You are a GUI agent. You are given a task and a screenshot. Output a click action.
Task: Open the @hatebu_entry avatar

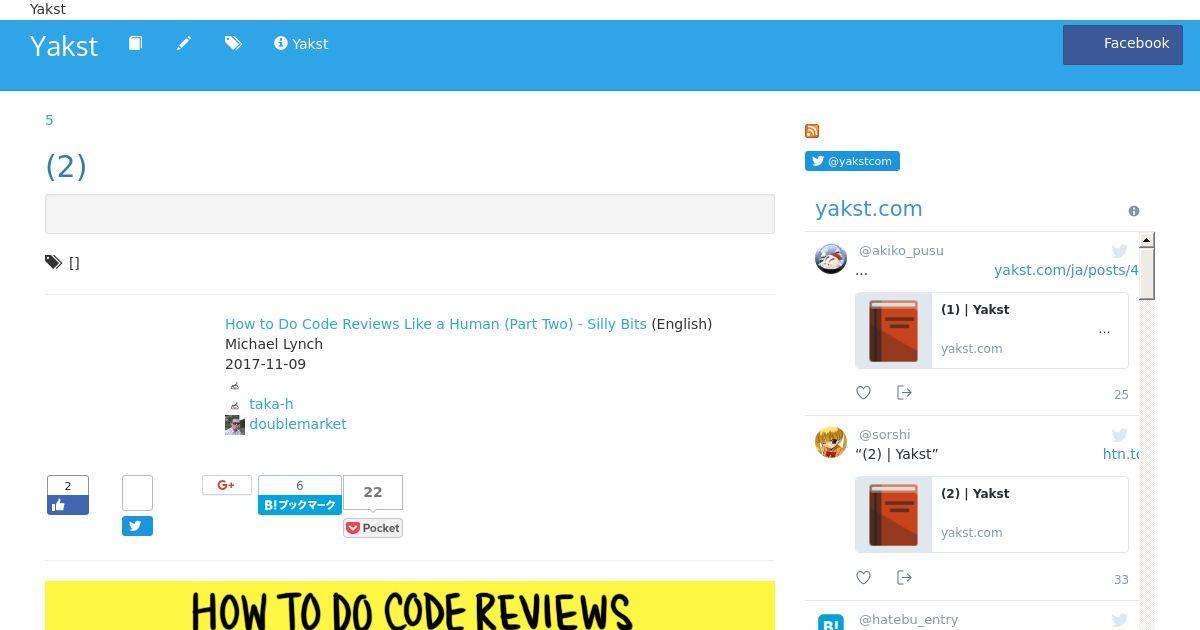click(x=831, y=621)
